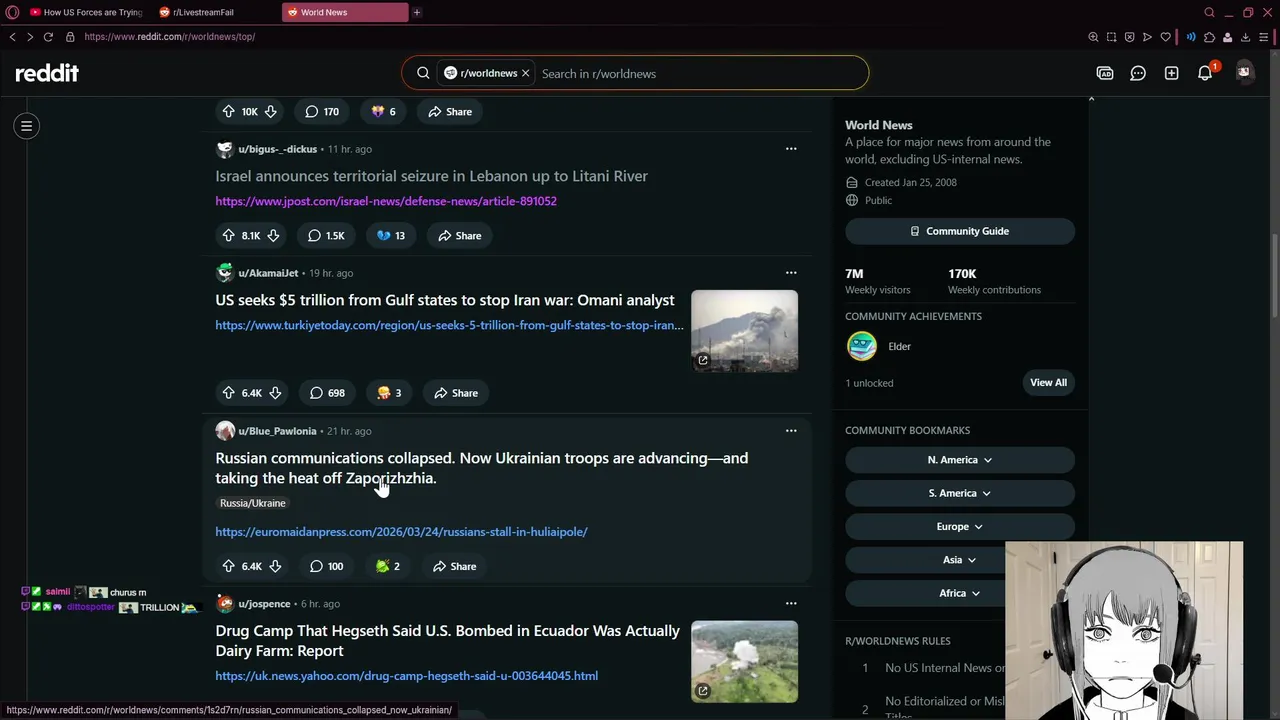
Task: Open the user avatar menu
Action: [x=1244, y=72]
